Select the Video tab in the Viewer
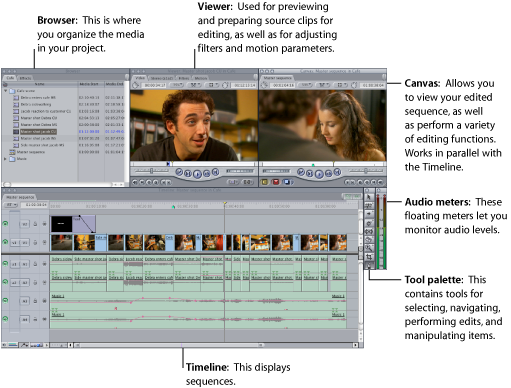This screenshot has height=388, width=511. point(140,78)
